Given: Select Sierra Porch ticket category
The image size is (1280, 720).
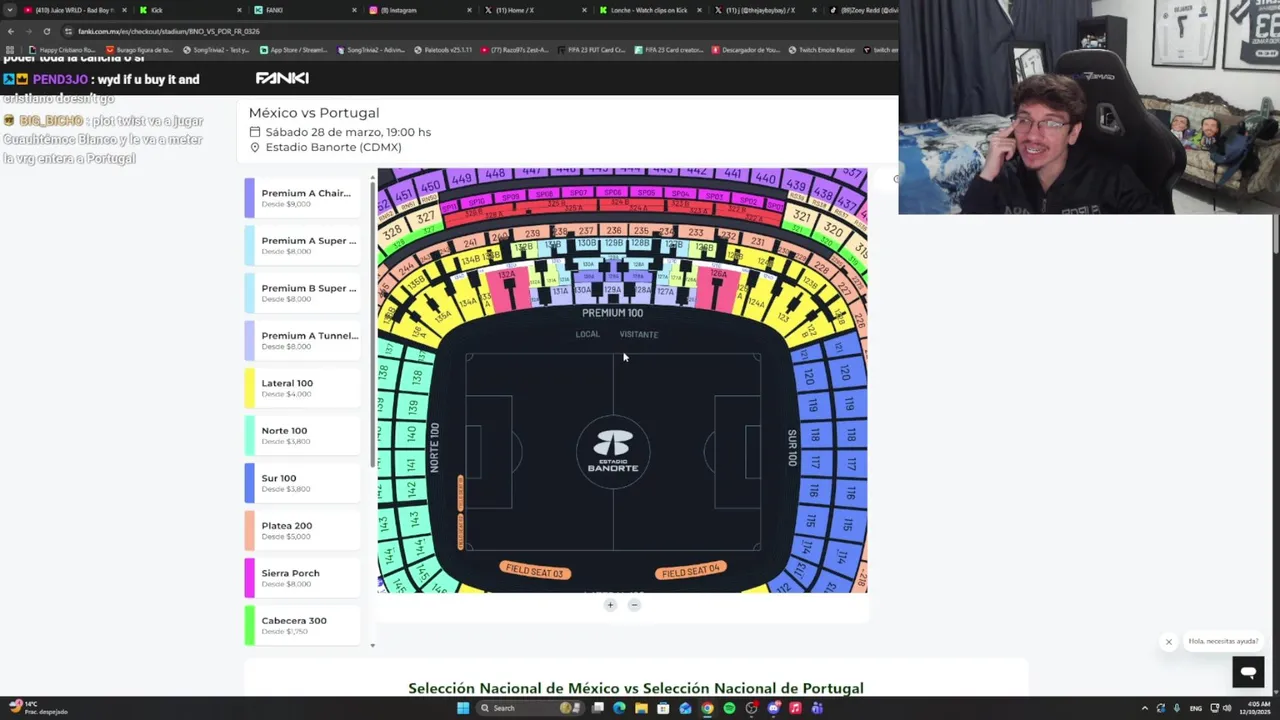Looking at the screenshot, I should click(302, 578).
